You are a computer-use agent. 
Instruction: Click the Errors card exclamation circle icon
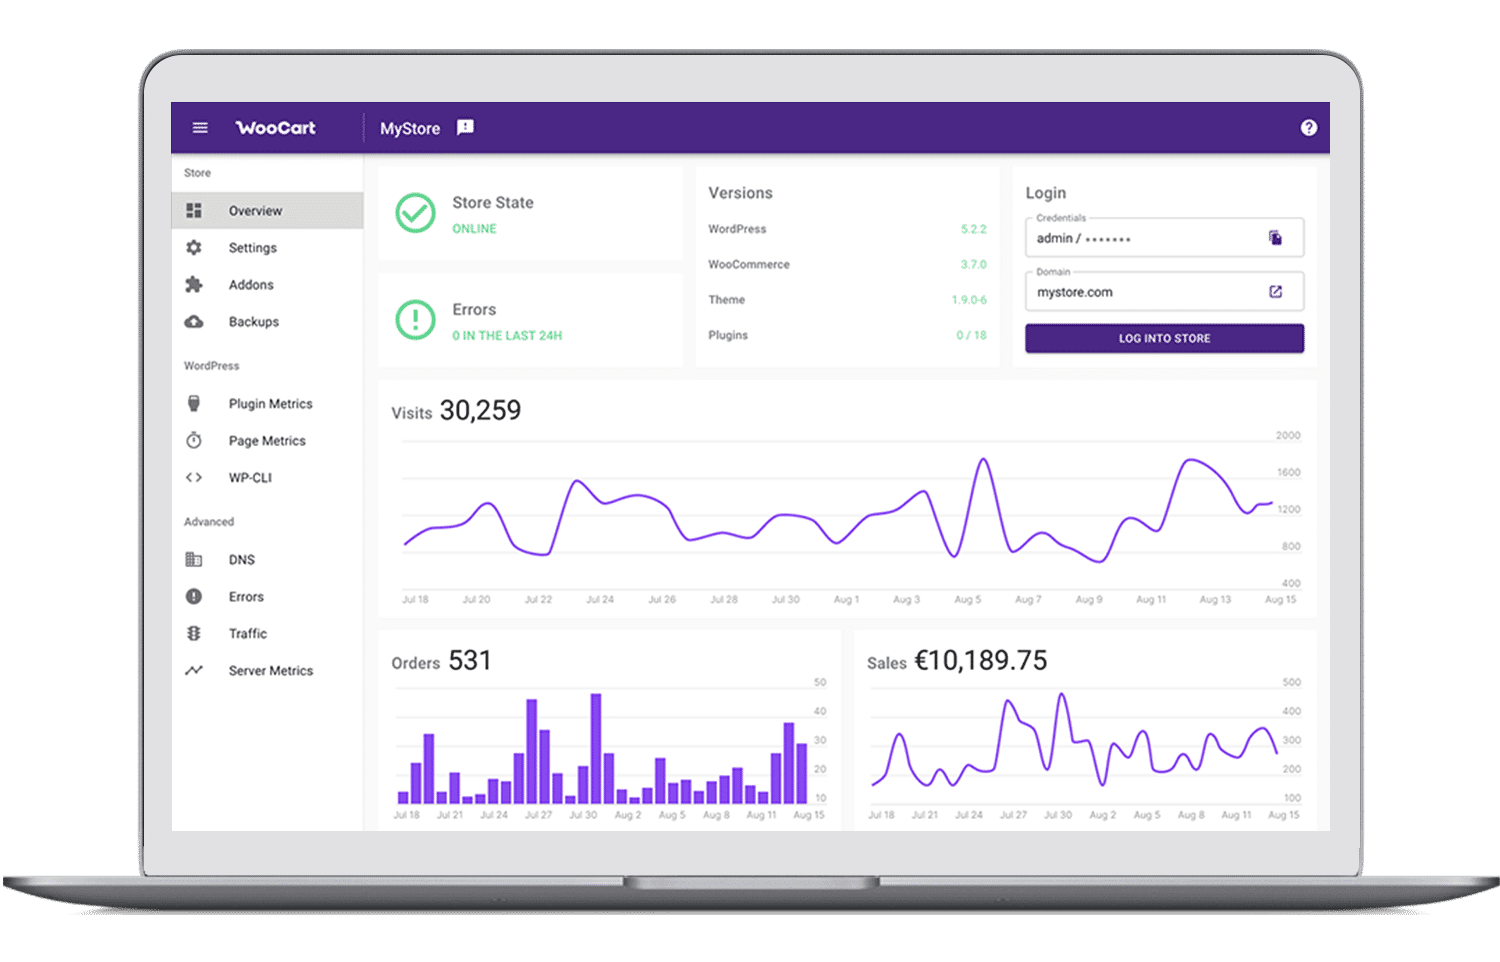click(415, 320)
